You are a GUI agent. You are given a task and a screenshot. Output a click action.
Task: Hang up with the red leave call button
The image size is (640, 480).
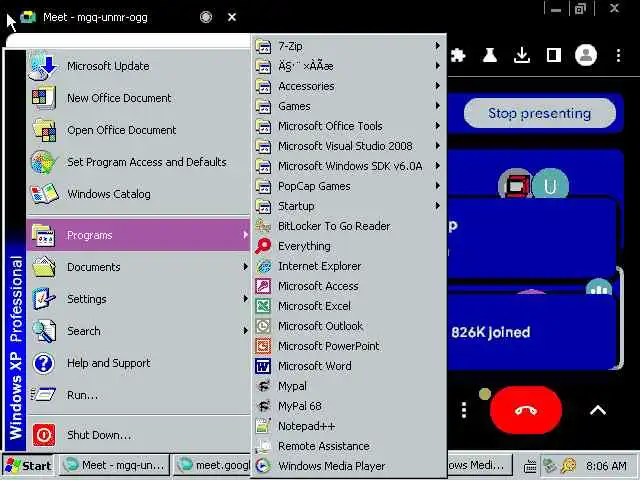point(526,410)
